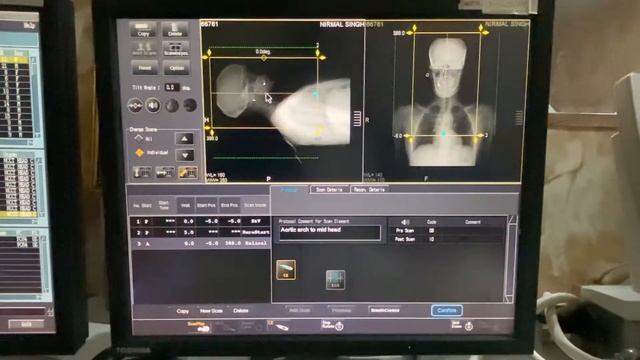Click the middle range tool icon below Individual
The height and width of the screenshot is (360, 640).
165,173
